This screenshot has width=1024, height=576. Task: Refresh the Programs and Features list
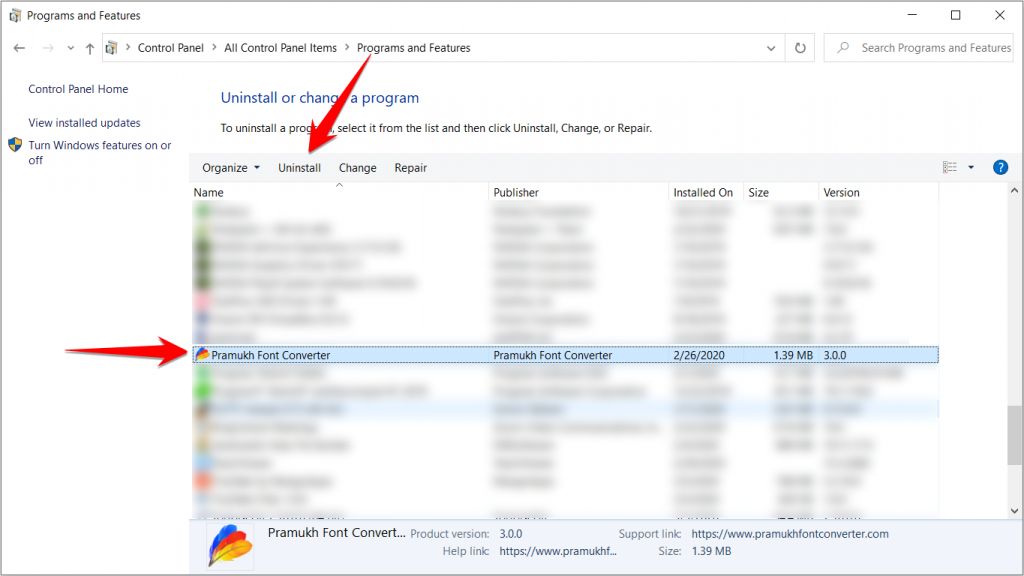[800, 48]
